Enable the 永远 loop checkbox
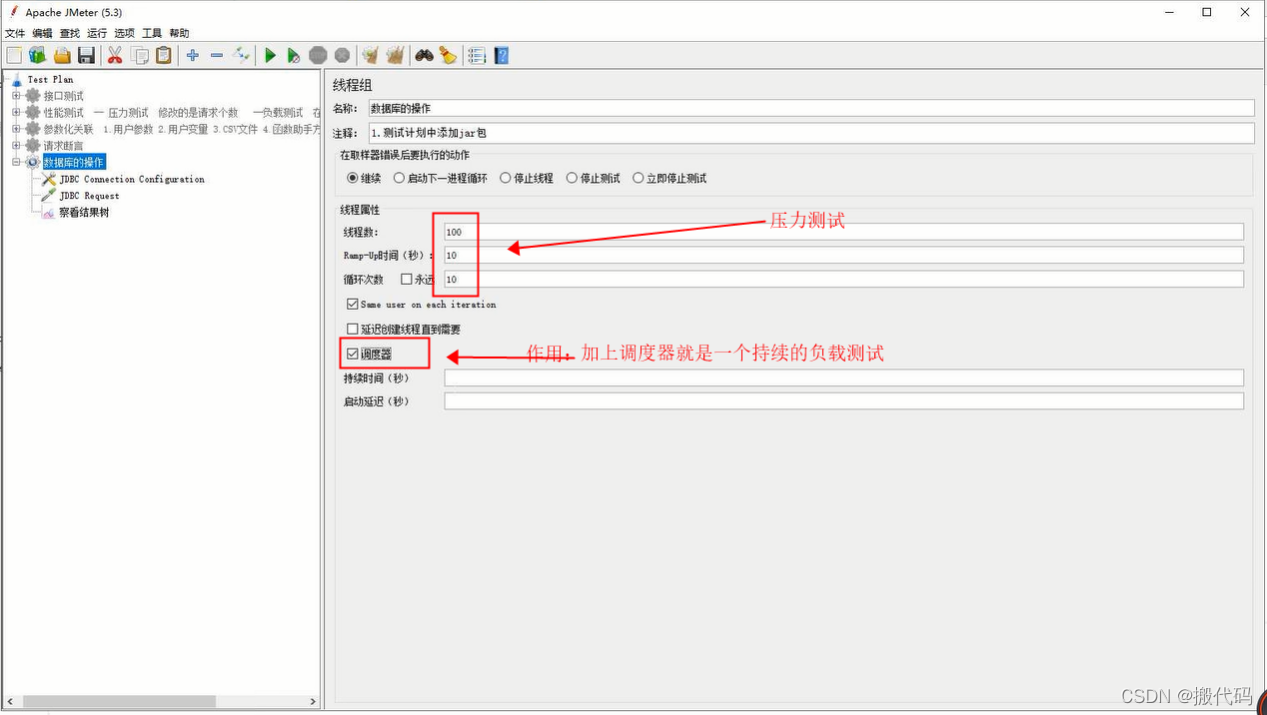The image size is (1267, 715). [406, 279]
